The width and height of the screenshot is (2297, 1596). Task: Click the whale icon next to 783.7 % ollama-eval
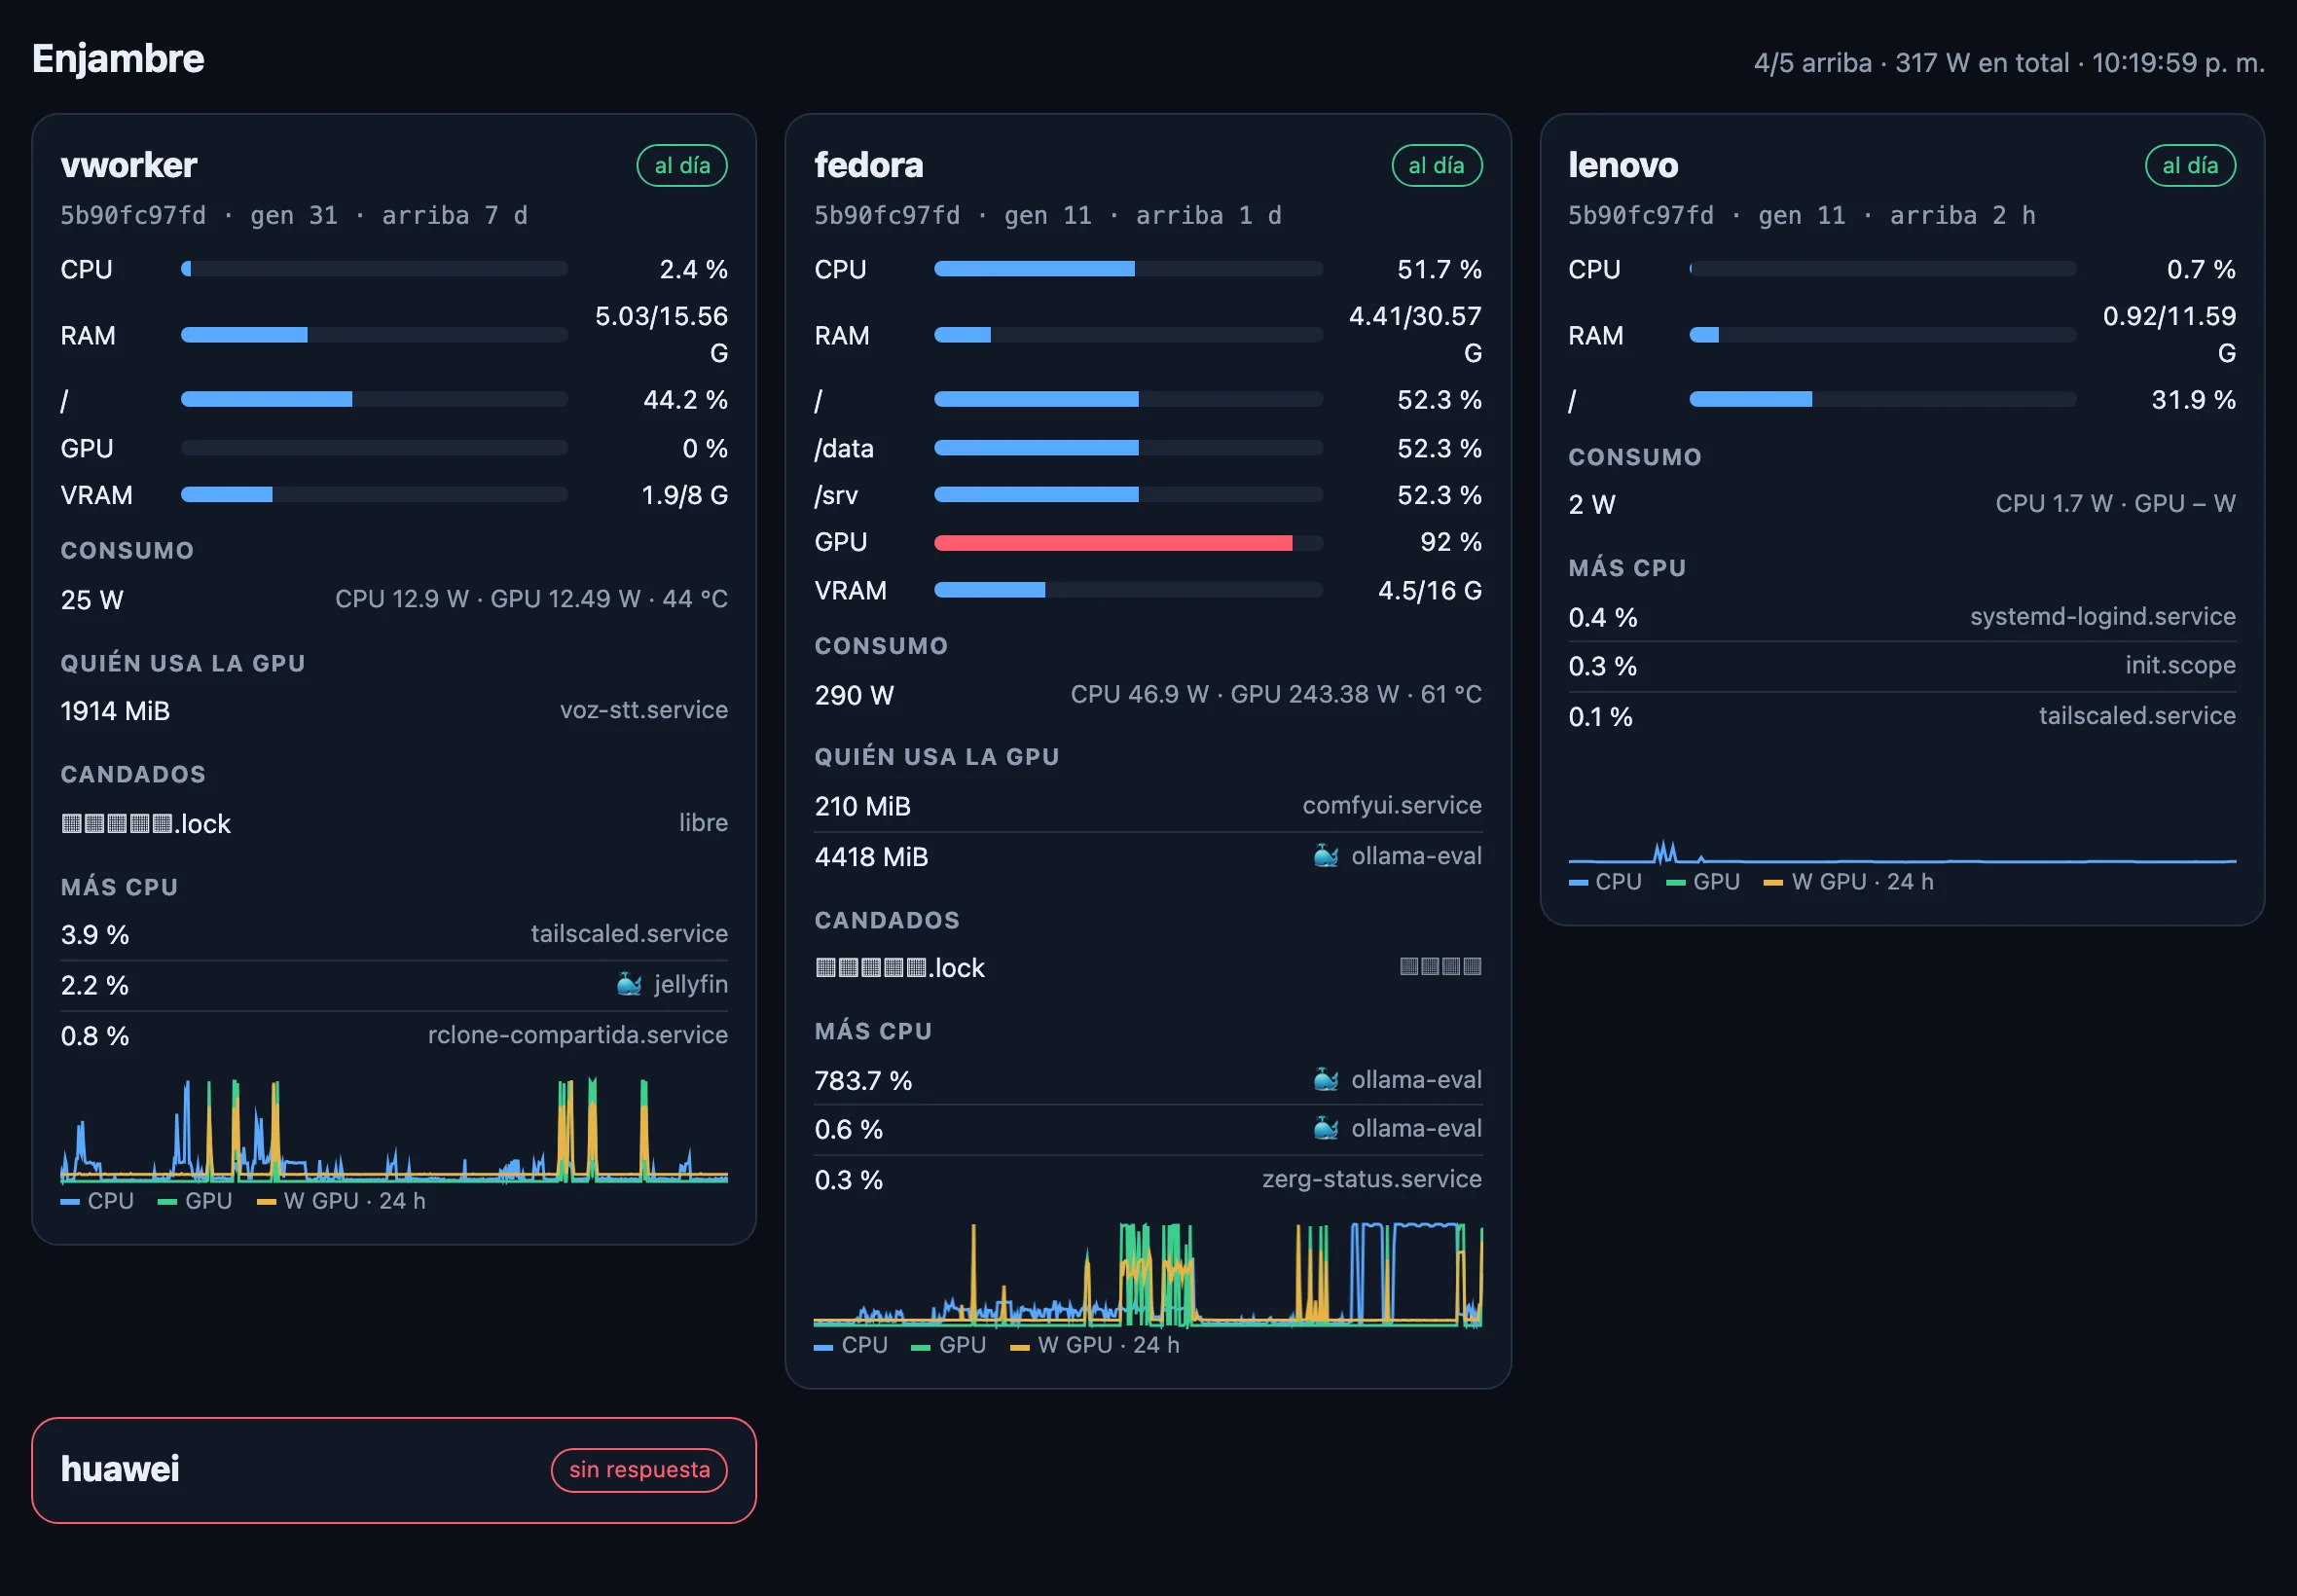(1326, 1080)
